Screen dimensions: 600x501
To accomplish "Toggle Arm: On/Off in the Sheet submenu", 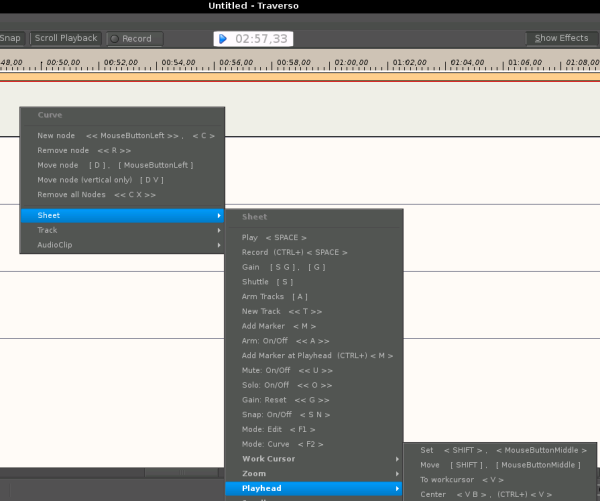I will (314, 341).
